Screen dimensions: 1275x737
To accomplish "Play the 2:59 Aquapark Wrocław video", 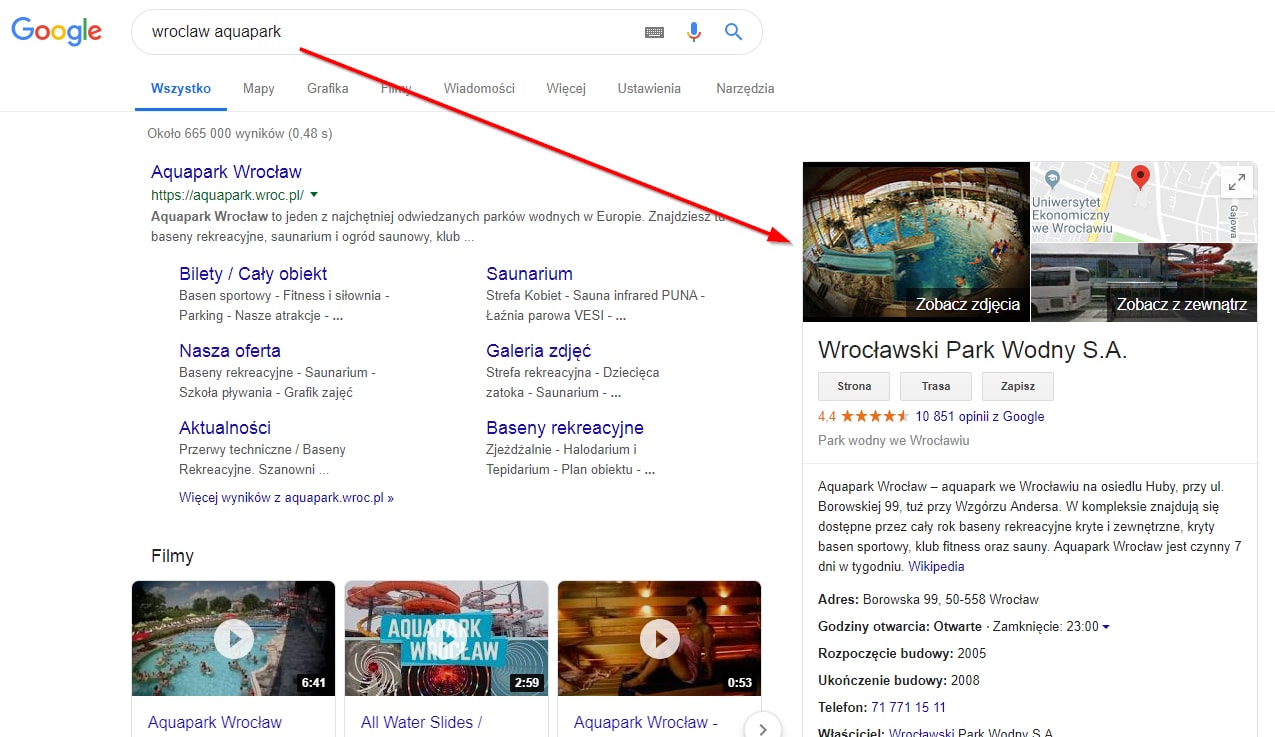I will (x=446, y=638).
